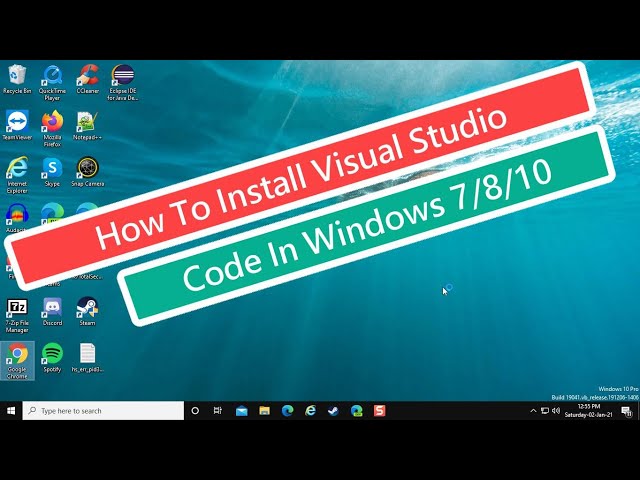
Task: Launch Internet Explorer from the taskbar
Action: point(311,411)
